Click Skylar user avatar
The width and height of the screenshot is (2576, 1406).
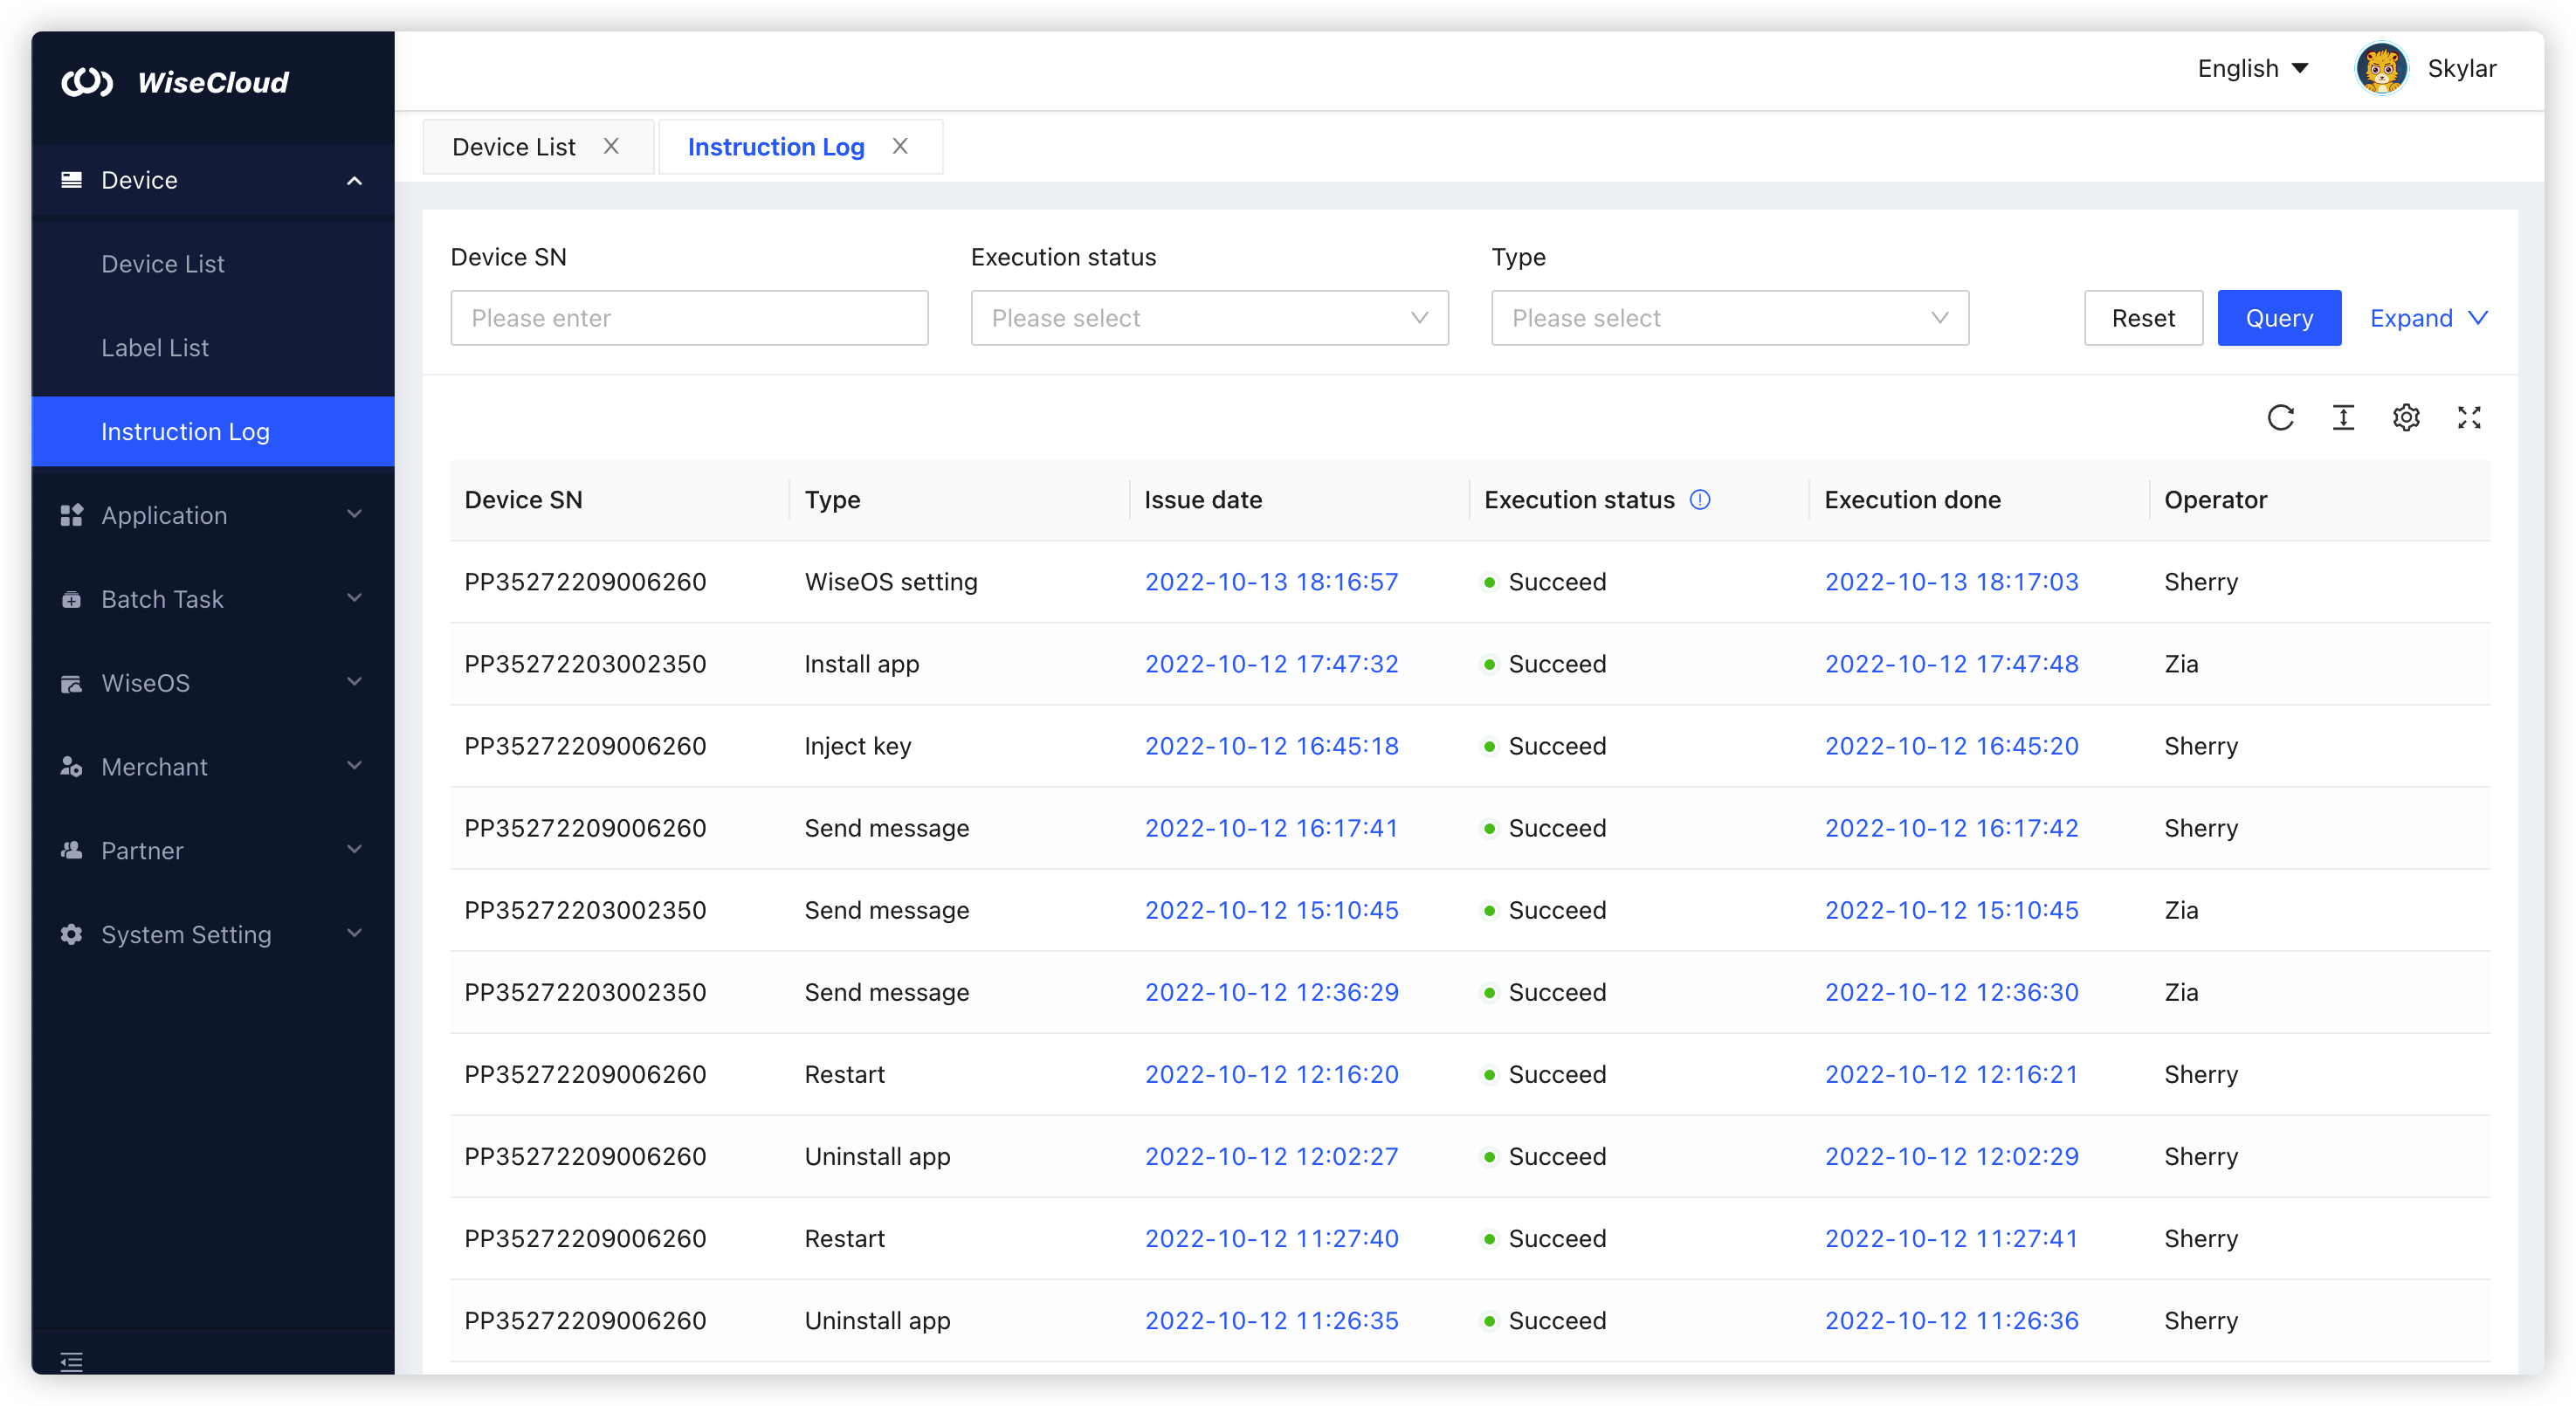(2381, 68)
